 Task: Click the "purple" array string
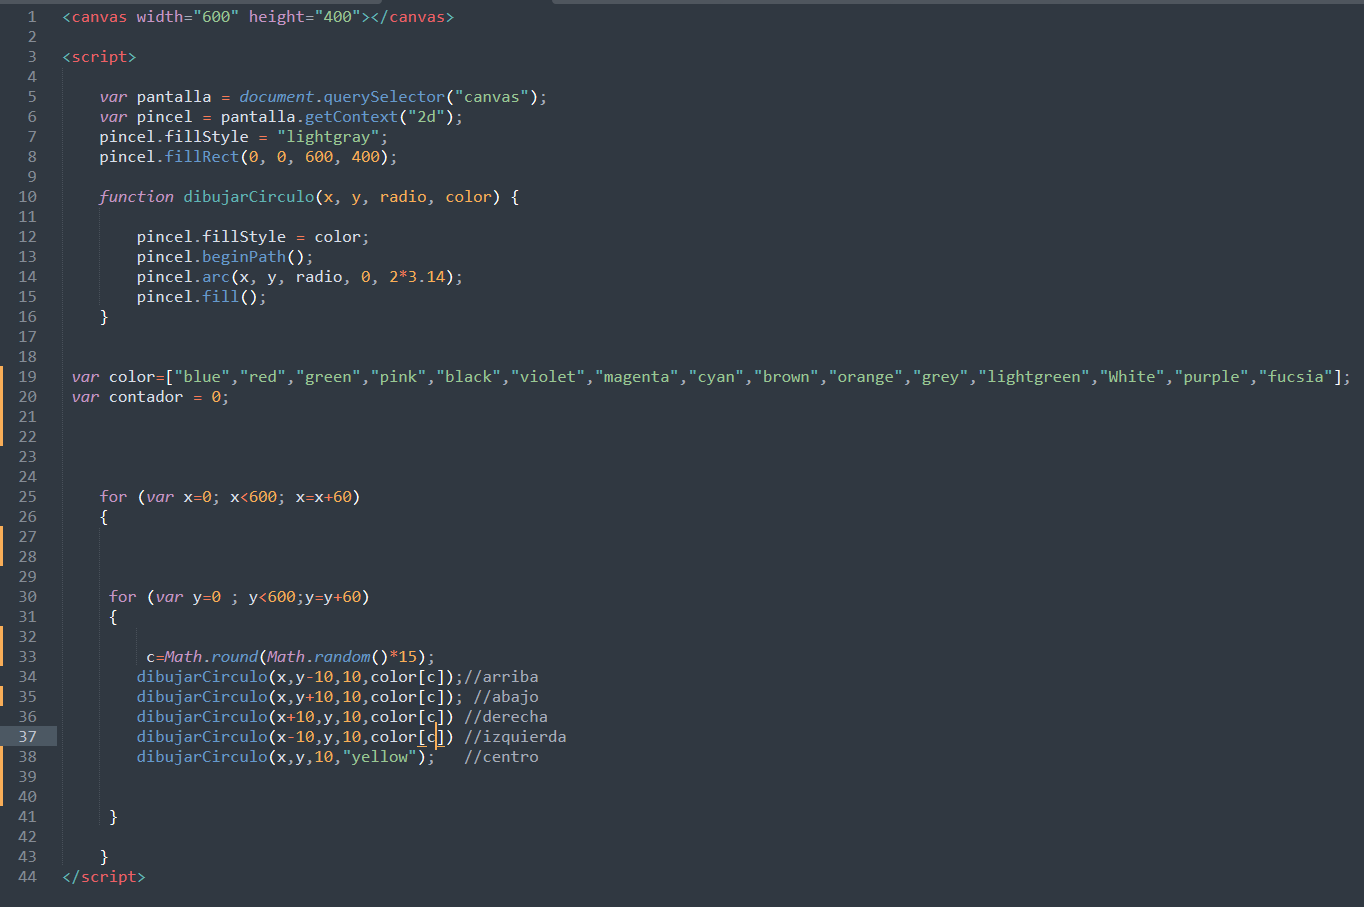[x=1212, y=377]
